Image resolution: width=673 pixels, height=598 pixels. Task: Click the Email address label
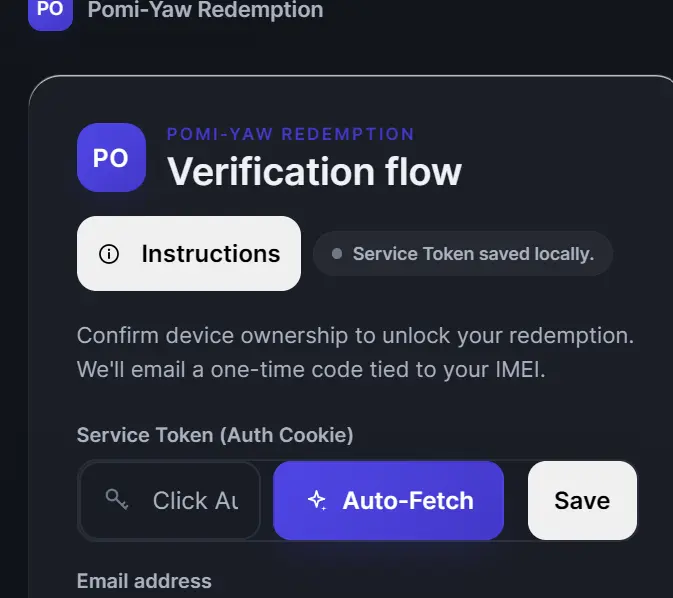point(144,581)
